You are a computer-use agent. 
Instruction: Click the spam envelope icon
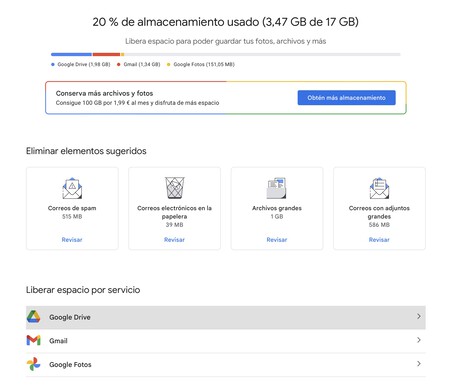tap(72, 188)
